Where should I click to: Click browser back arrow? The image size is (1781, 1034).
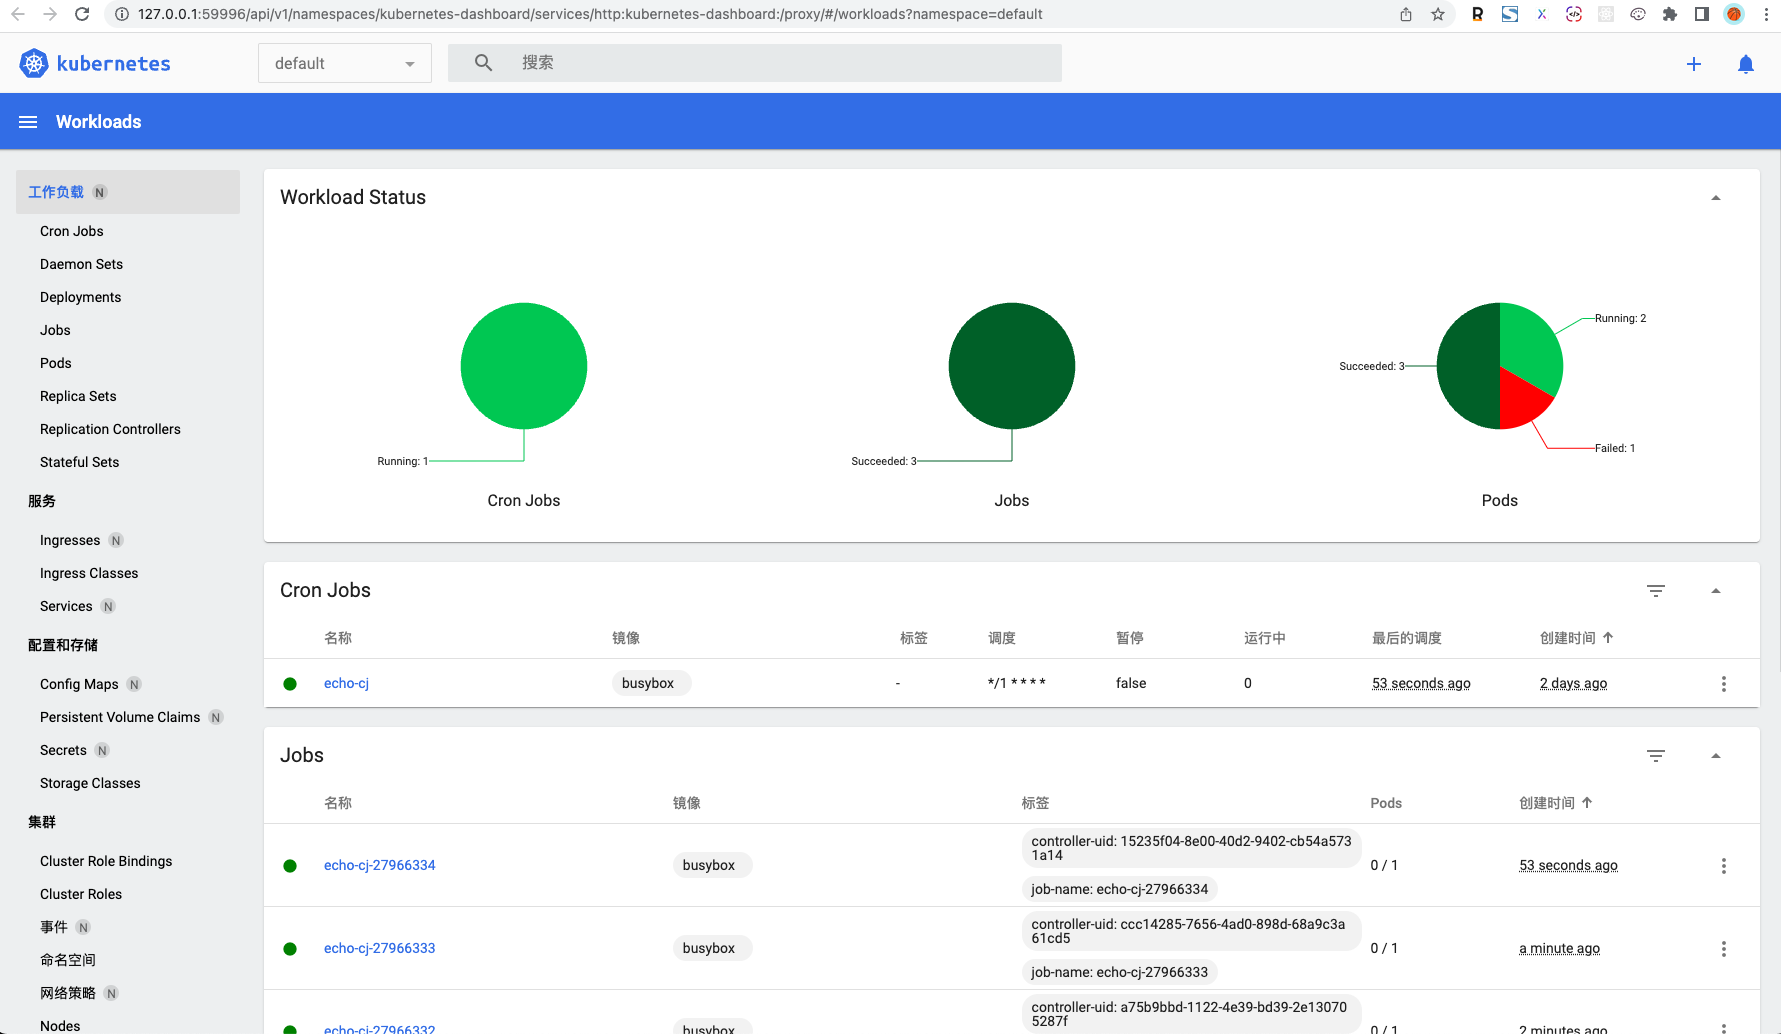[x=18, y=14]
